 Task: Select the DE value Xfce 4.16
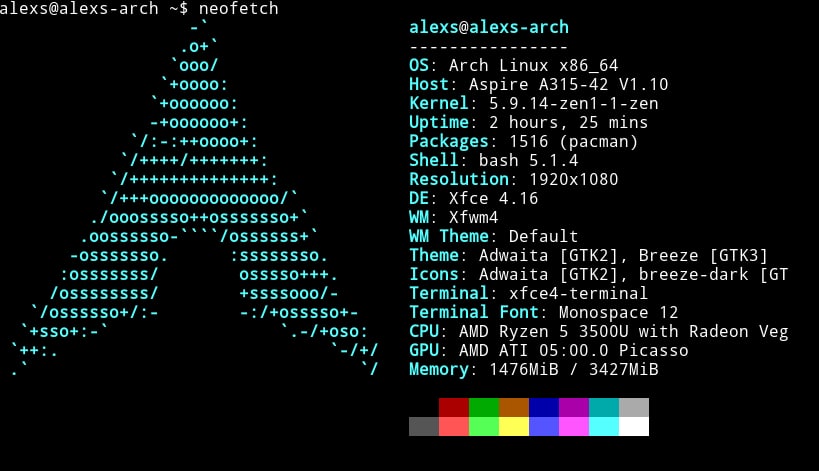click(x=494, y=198)
